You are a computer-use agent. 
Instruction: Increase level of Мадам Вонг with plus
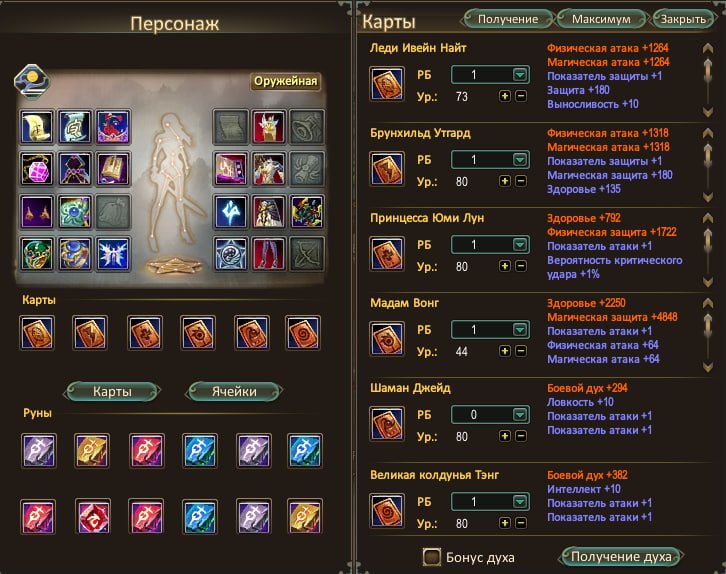[505, 351]
